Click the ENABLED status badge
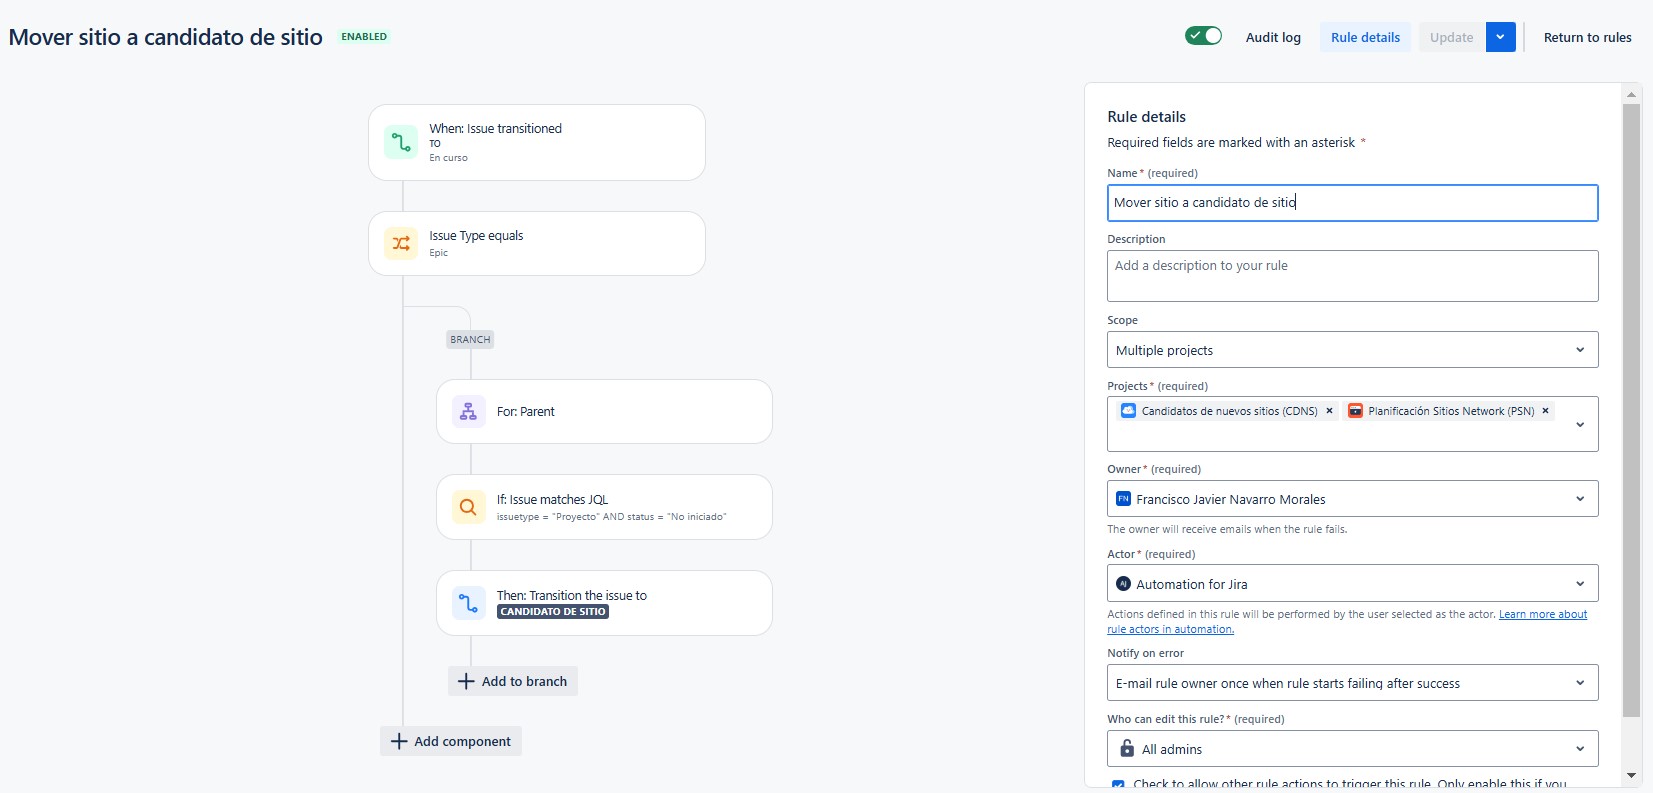This screenshot has height=793, width=1653. point(364,37)
